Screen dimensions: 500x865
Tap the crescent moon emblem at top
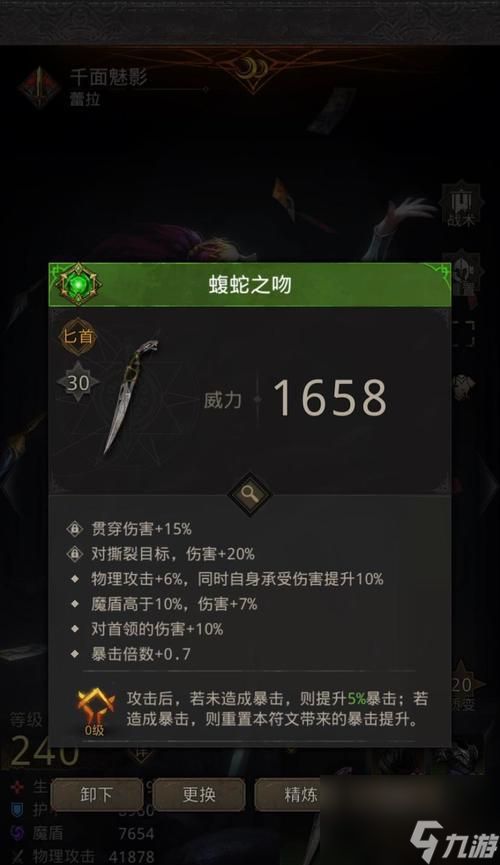(251, 70)
